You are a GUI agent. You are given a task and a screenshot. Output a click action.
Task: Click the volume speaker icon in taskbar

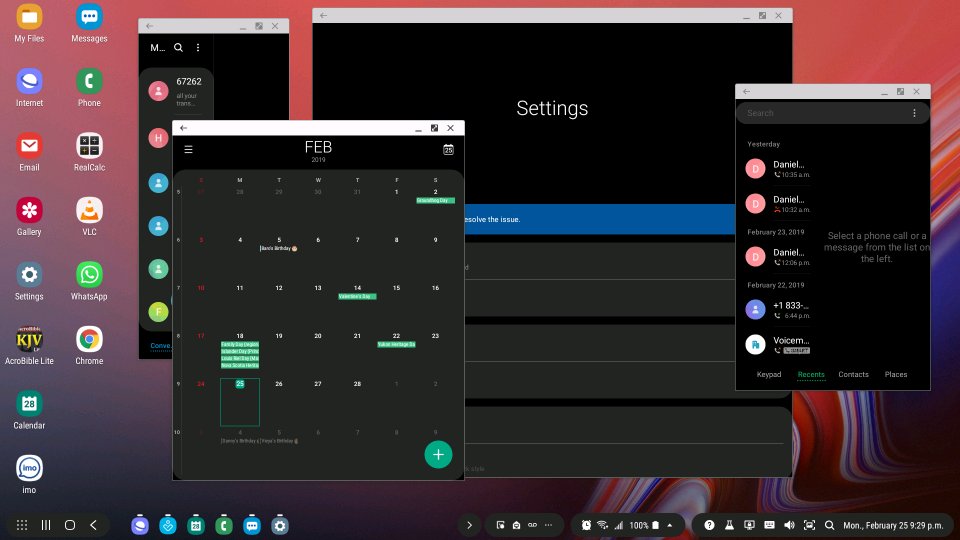pos(789,525)
